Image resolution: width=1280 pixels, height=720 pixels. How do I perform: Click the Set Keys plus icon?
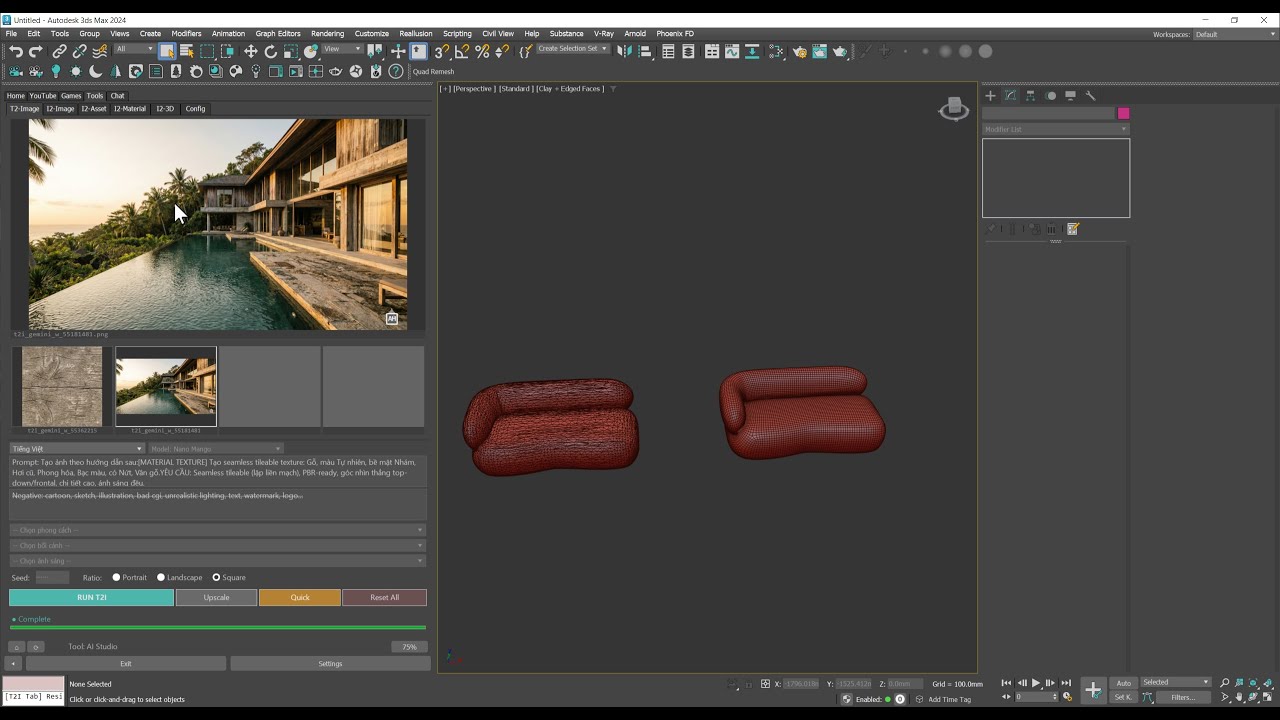(x=1093, y=690)
